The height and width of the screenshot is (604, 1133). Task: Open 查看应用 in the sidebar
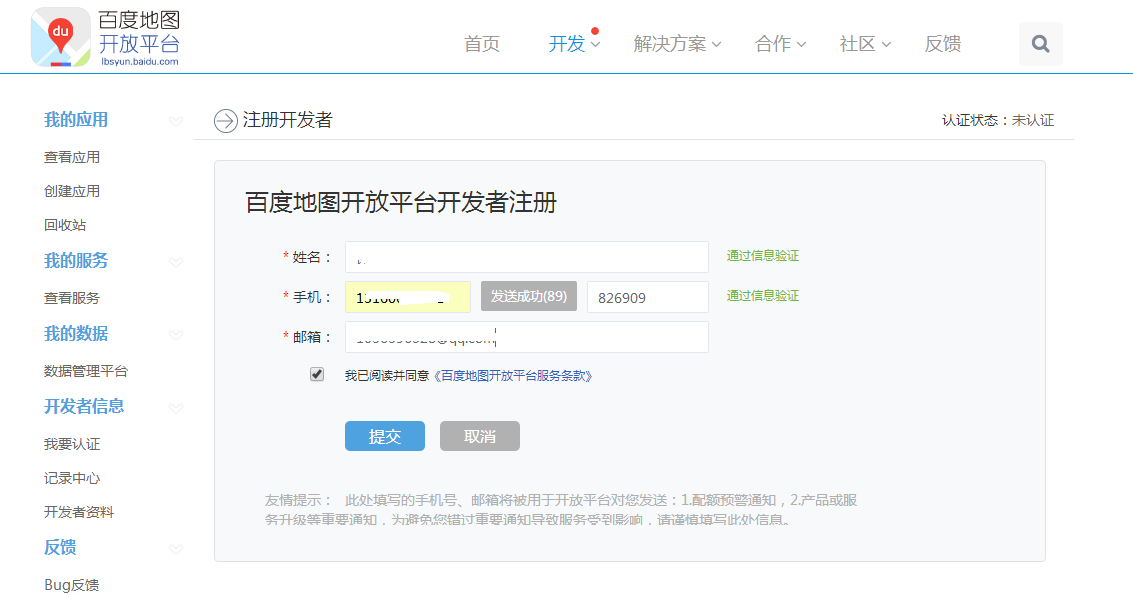72,157
